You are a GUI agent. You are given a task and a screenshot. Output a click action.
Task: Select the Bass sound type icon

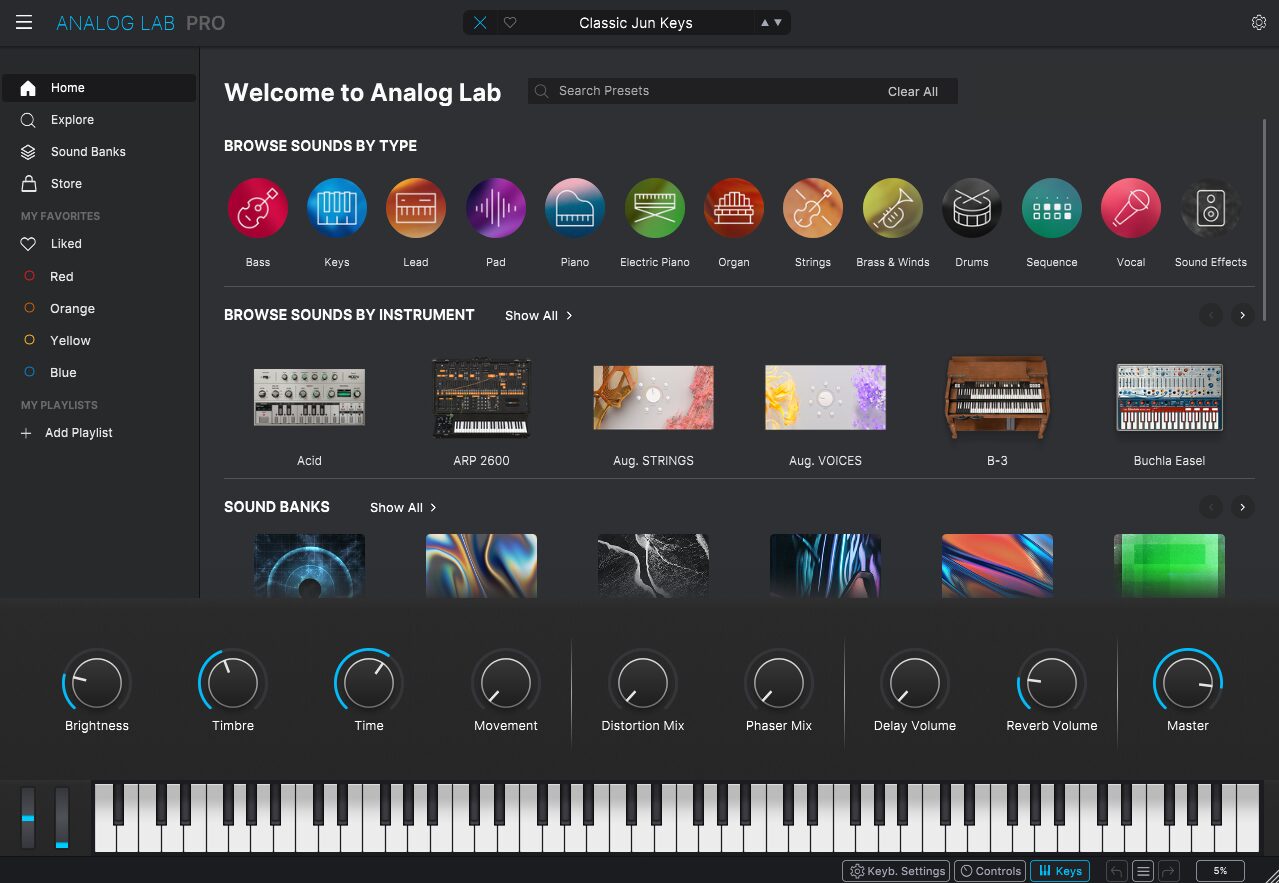(258, 208)
